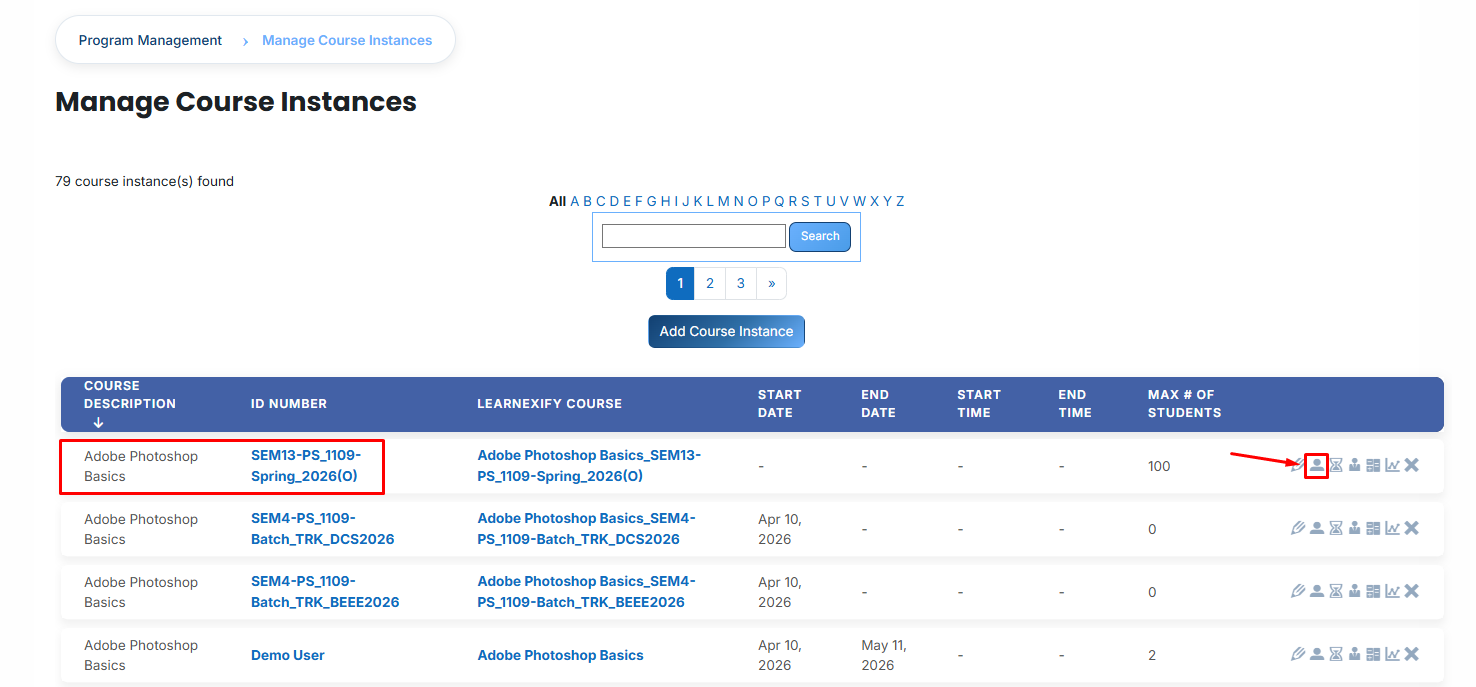Screen dimensions: 1476x687
Task: Open the grid icon for SEM13-PS_1109-Spring_2026(O)
Action: point(1373,465)
